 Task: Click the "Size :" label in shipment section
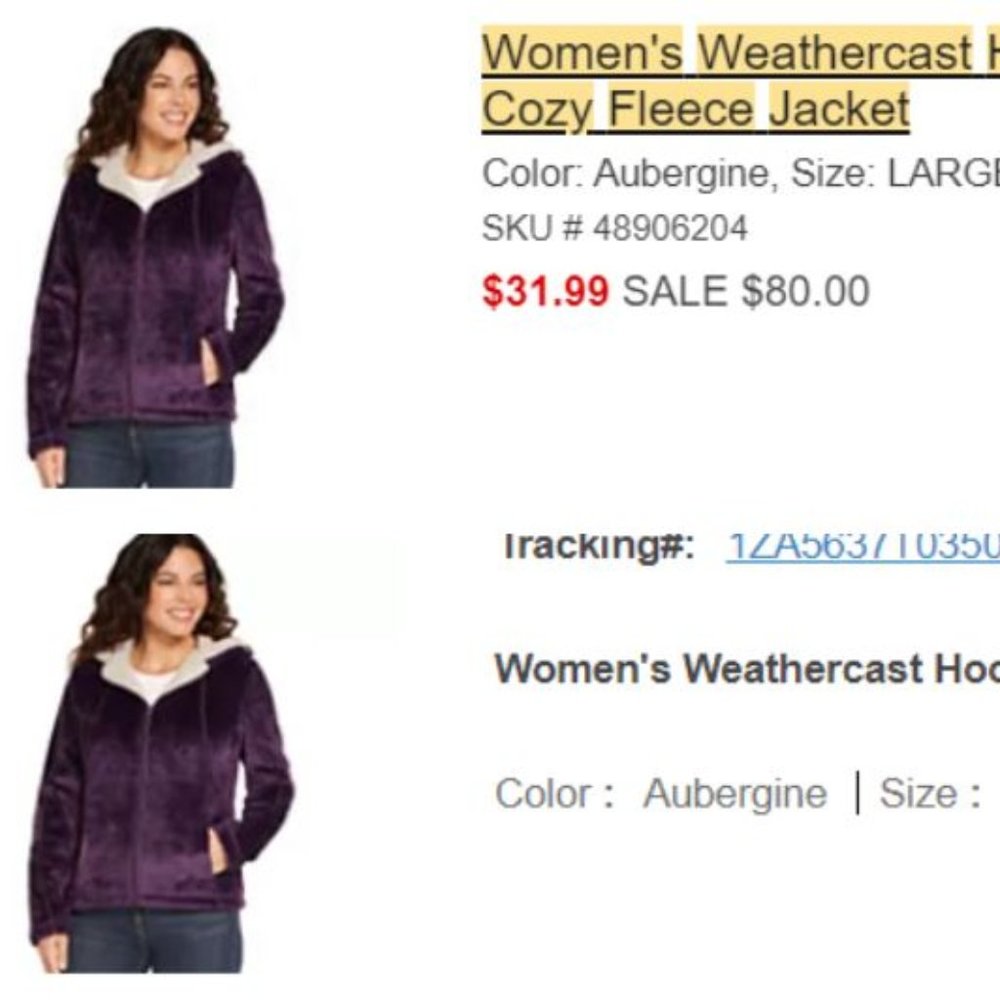click(930, 793)
